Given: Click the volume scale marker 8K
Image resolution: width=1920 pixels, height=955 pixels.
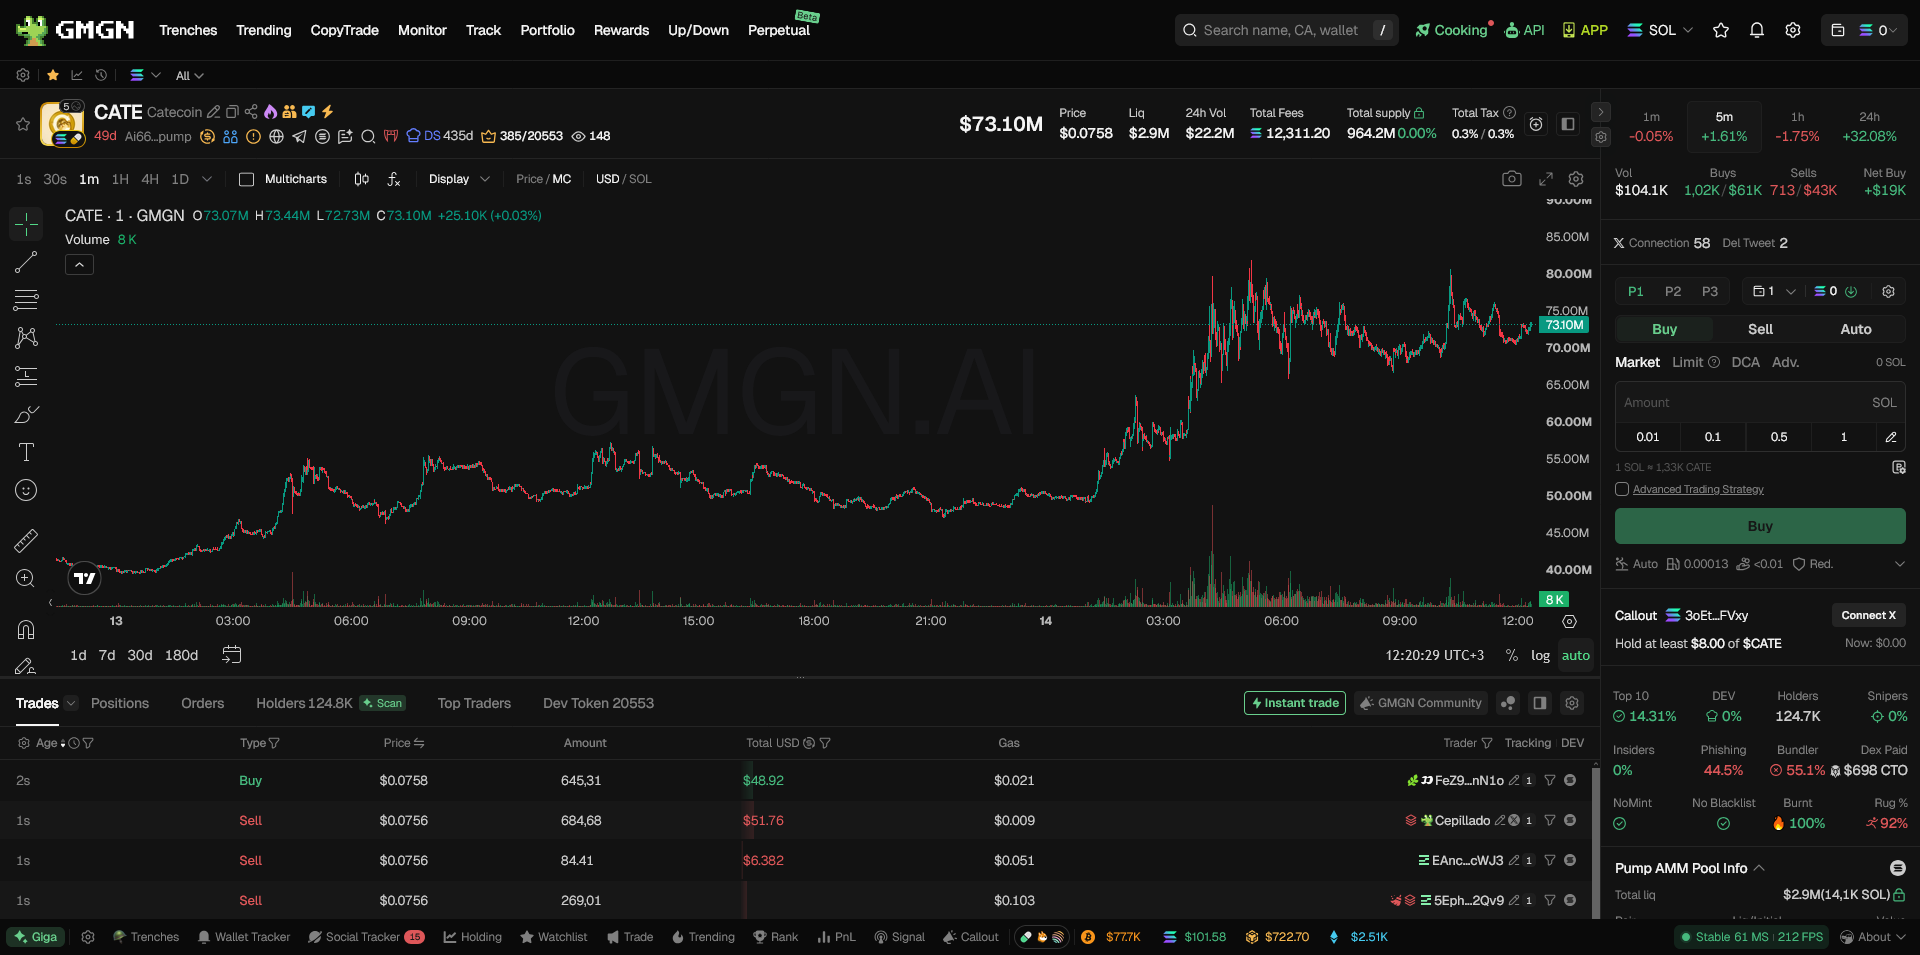Looking at the screenshot, I should (x=1554, y=600).
